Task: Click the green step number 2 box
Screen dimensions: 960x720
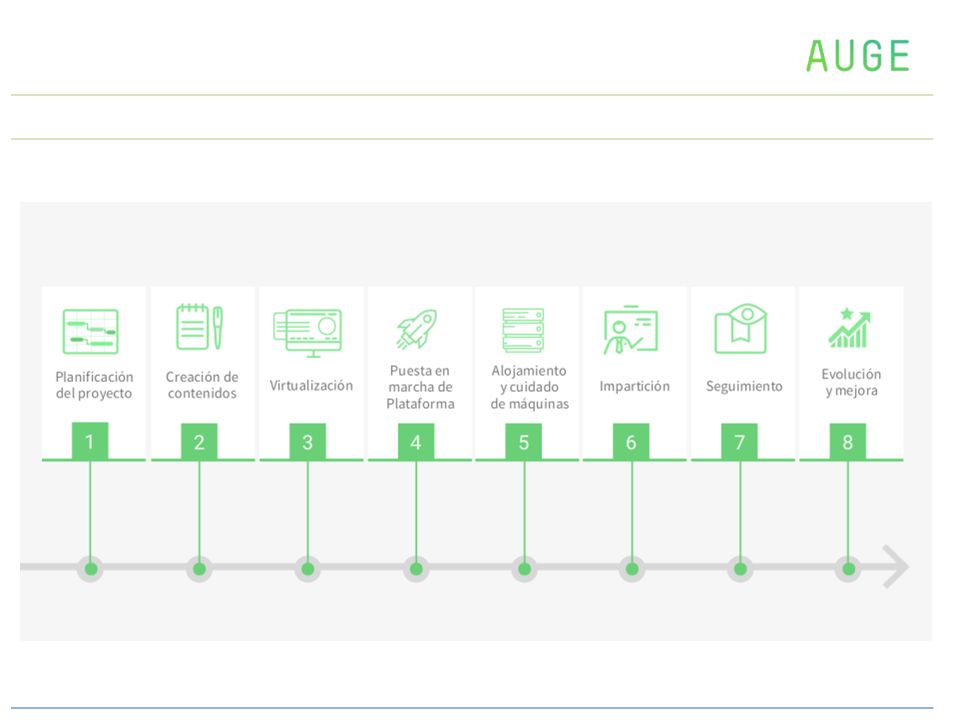Action: [199, 441]
